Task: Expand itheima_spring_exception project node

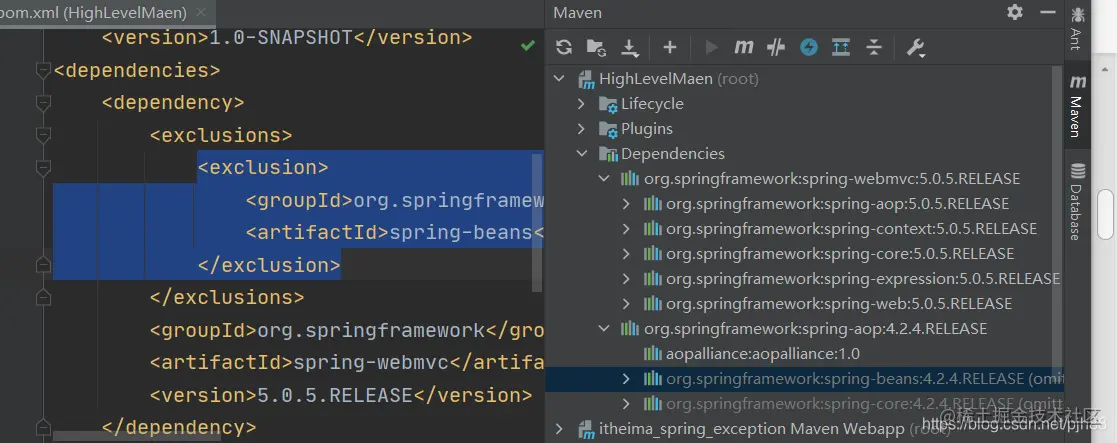Action: [560, 429]
